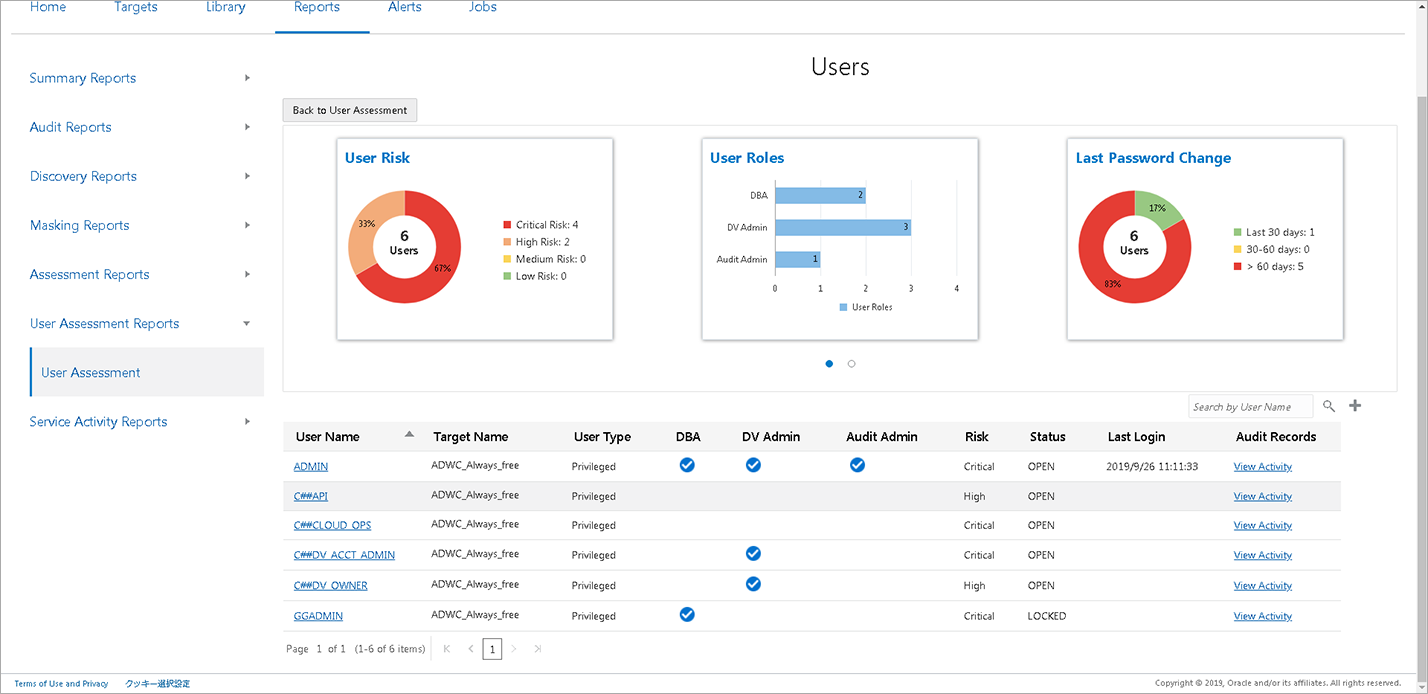Click the search magnifier icon

(x=1329, y=406)
